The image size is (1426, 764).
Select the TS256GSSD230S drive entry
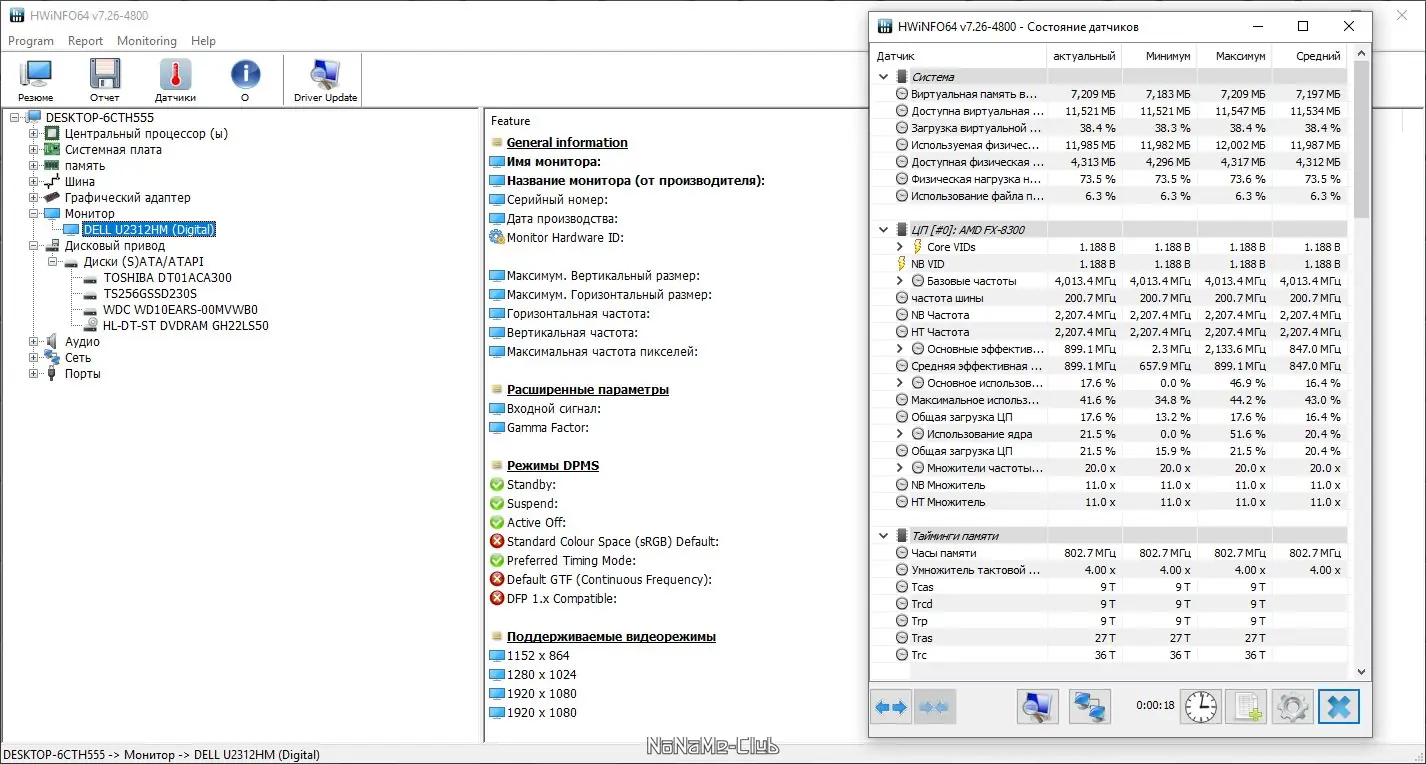click(x=150, y=294)
